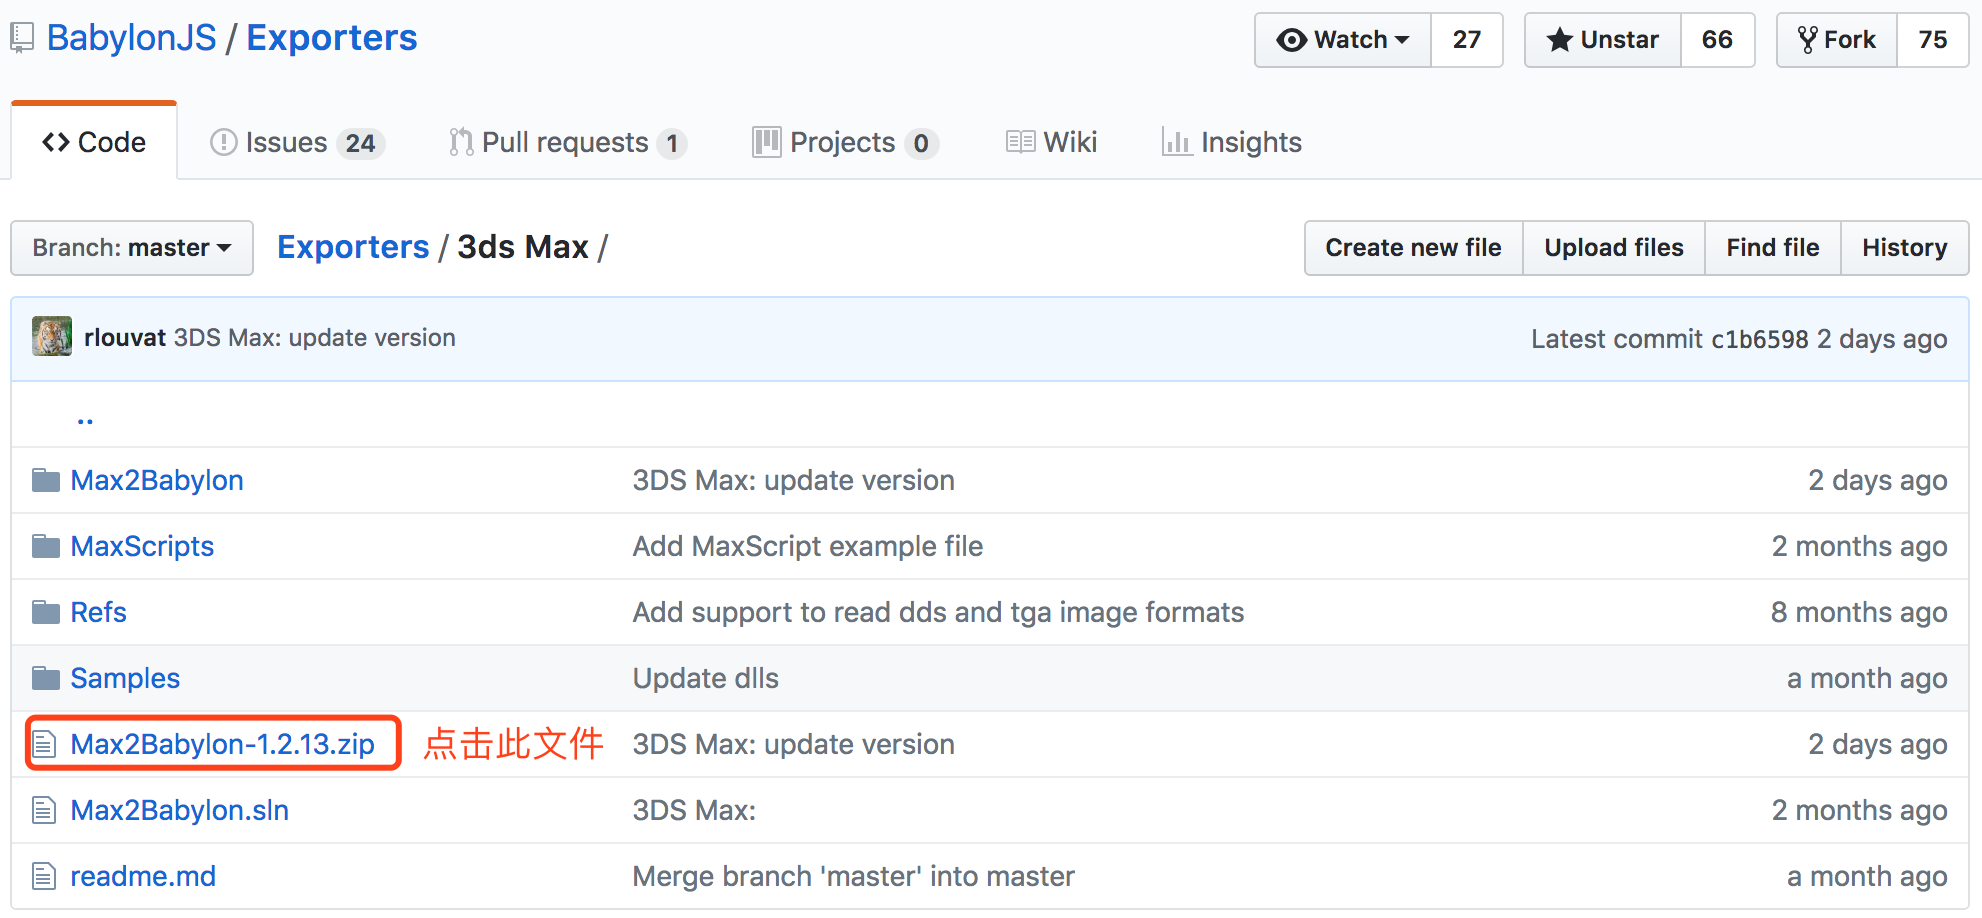The height and width of the screenshot is (918, 1982).
Task: Open the Watch notifications dropdown
Action: click(1343, 40)
